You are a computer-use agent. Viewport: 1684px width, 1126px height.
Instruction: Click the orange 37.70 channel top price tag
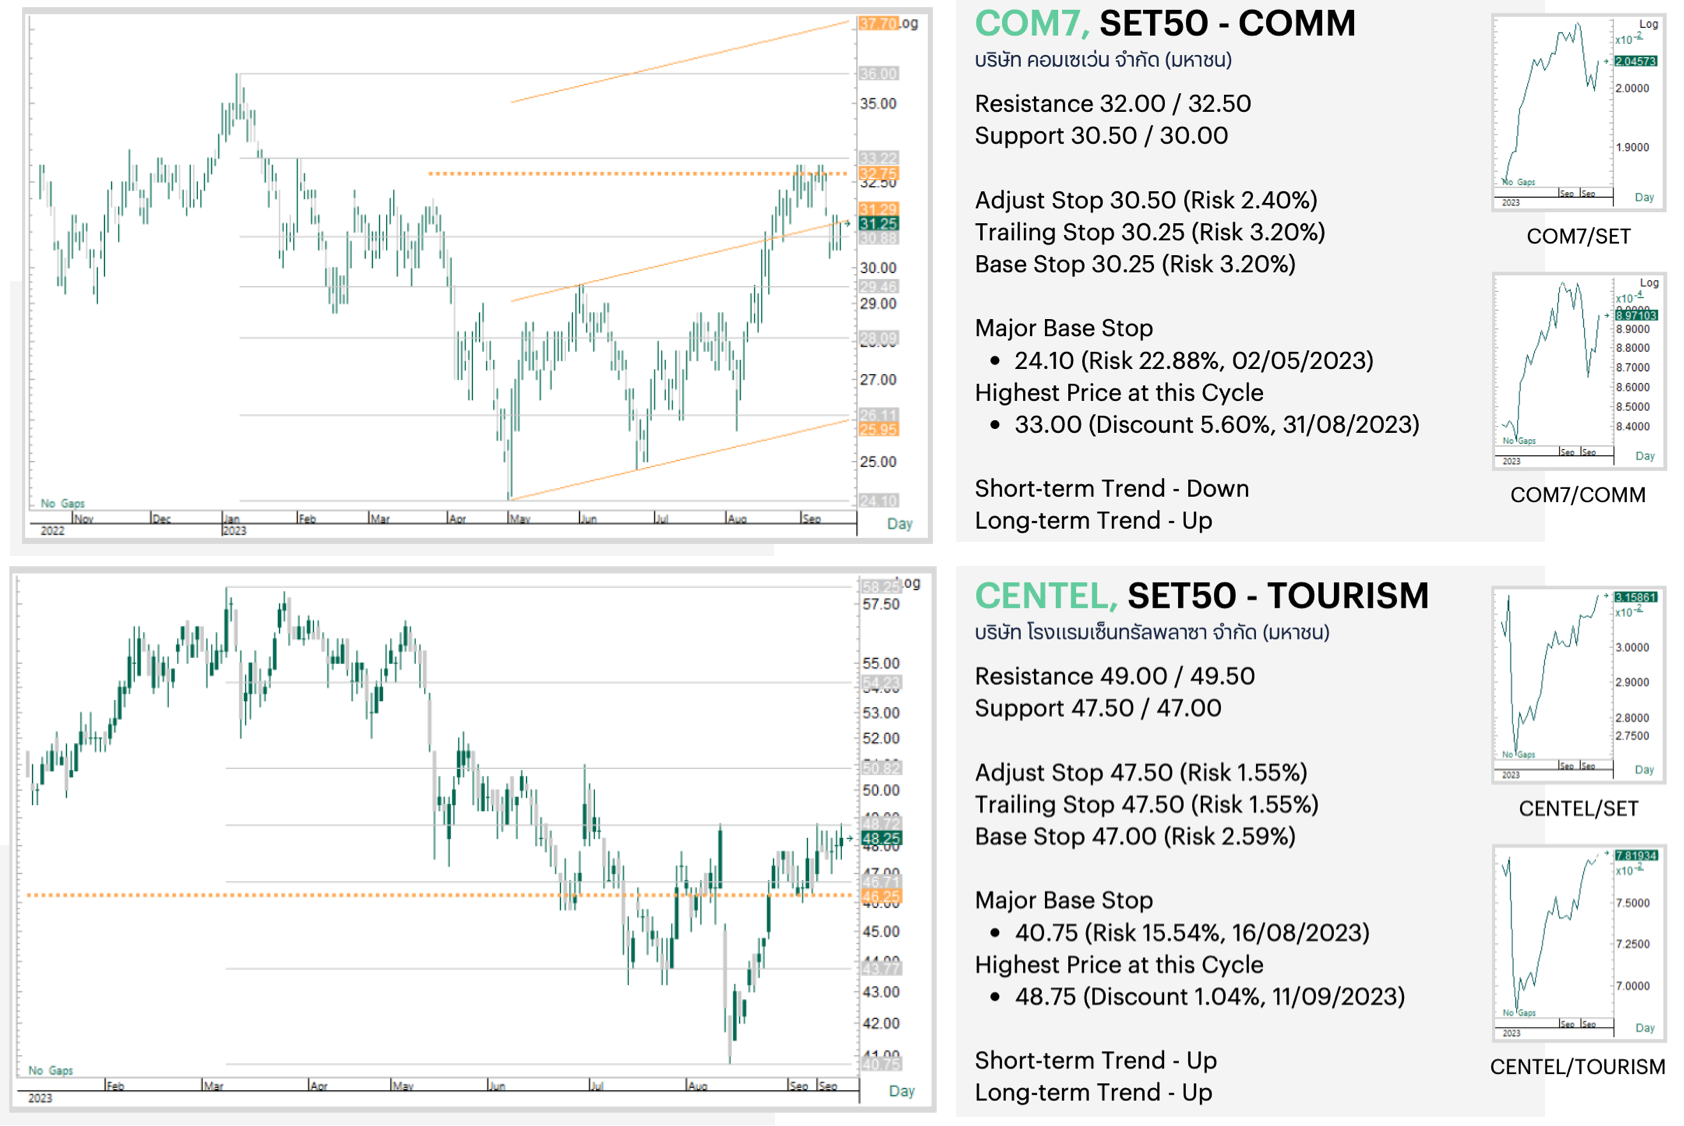point(878,23)
